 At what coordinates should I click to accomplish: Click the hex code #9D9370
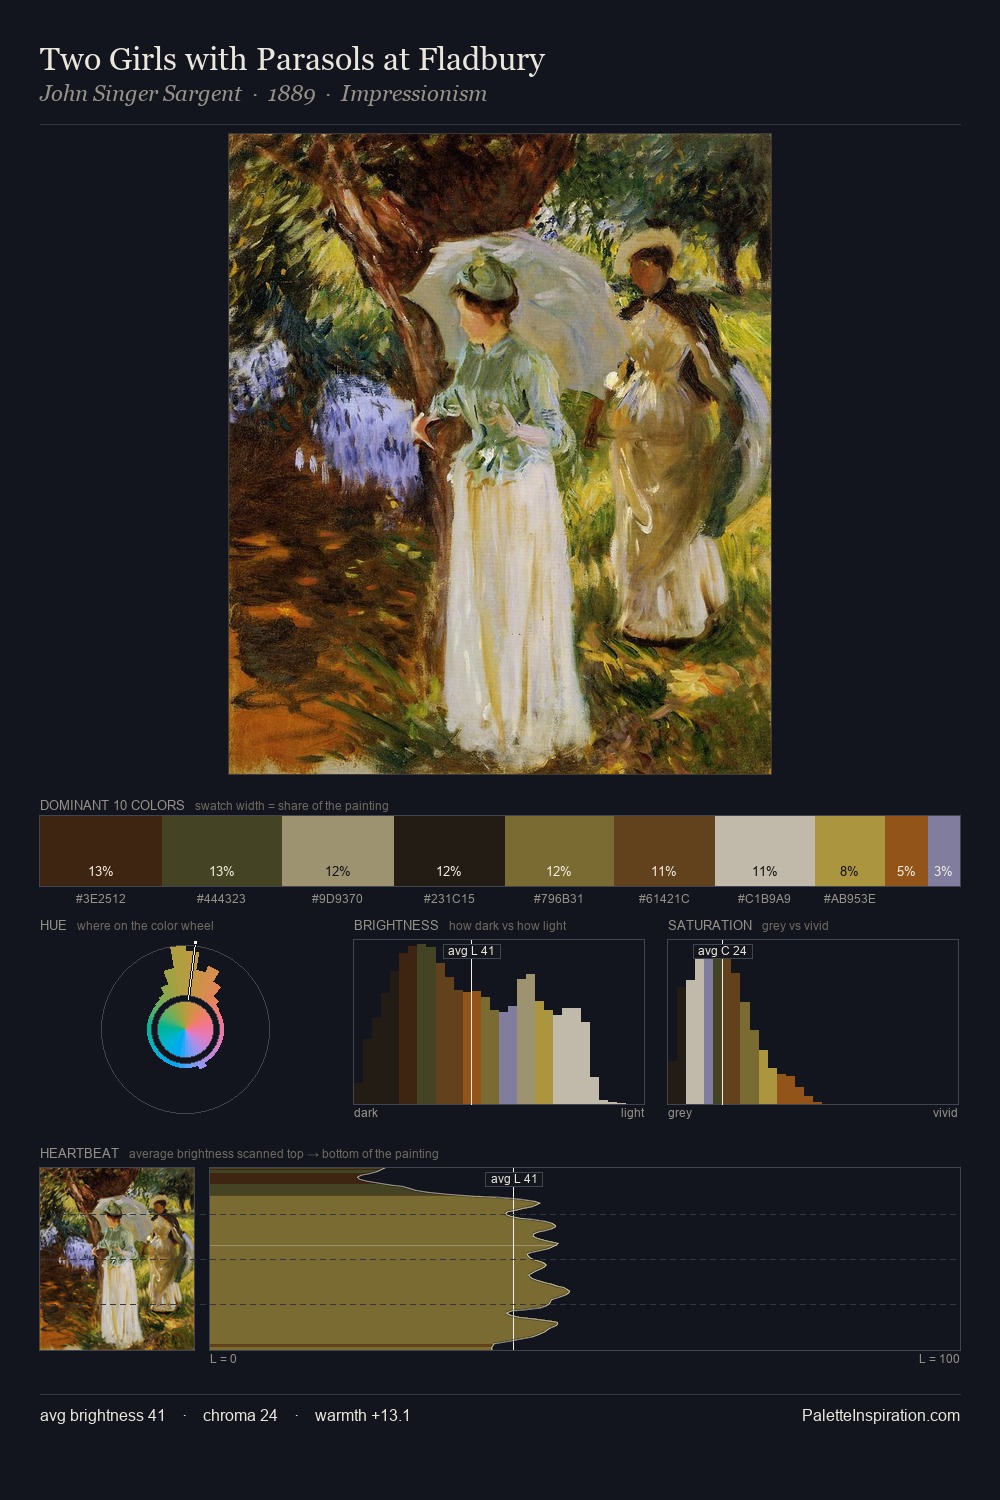pyautogui.click(x=338, y=898)
